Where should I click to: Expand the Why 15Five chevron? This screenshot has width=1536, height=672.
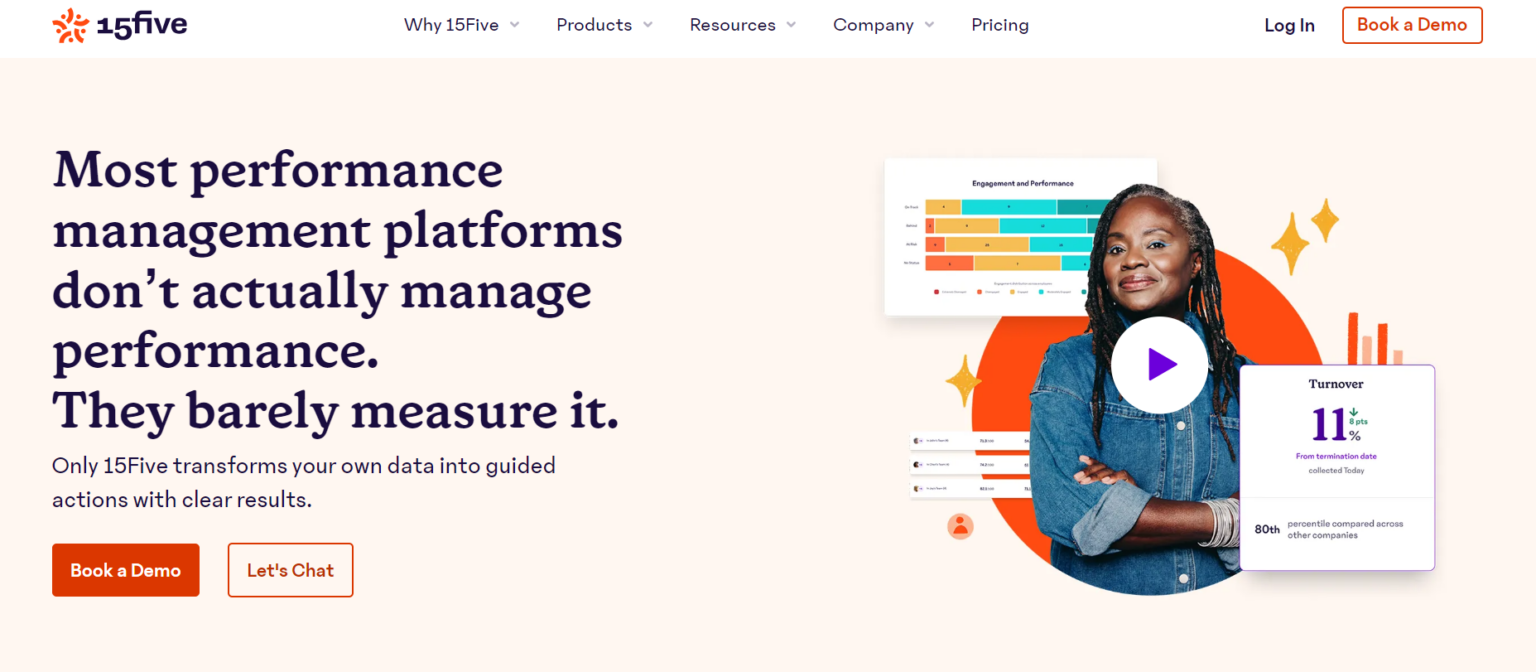pyautogui.click(x=515, y=25)
